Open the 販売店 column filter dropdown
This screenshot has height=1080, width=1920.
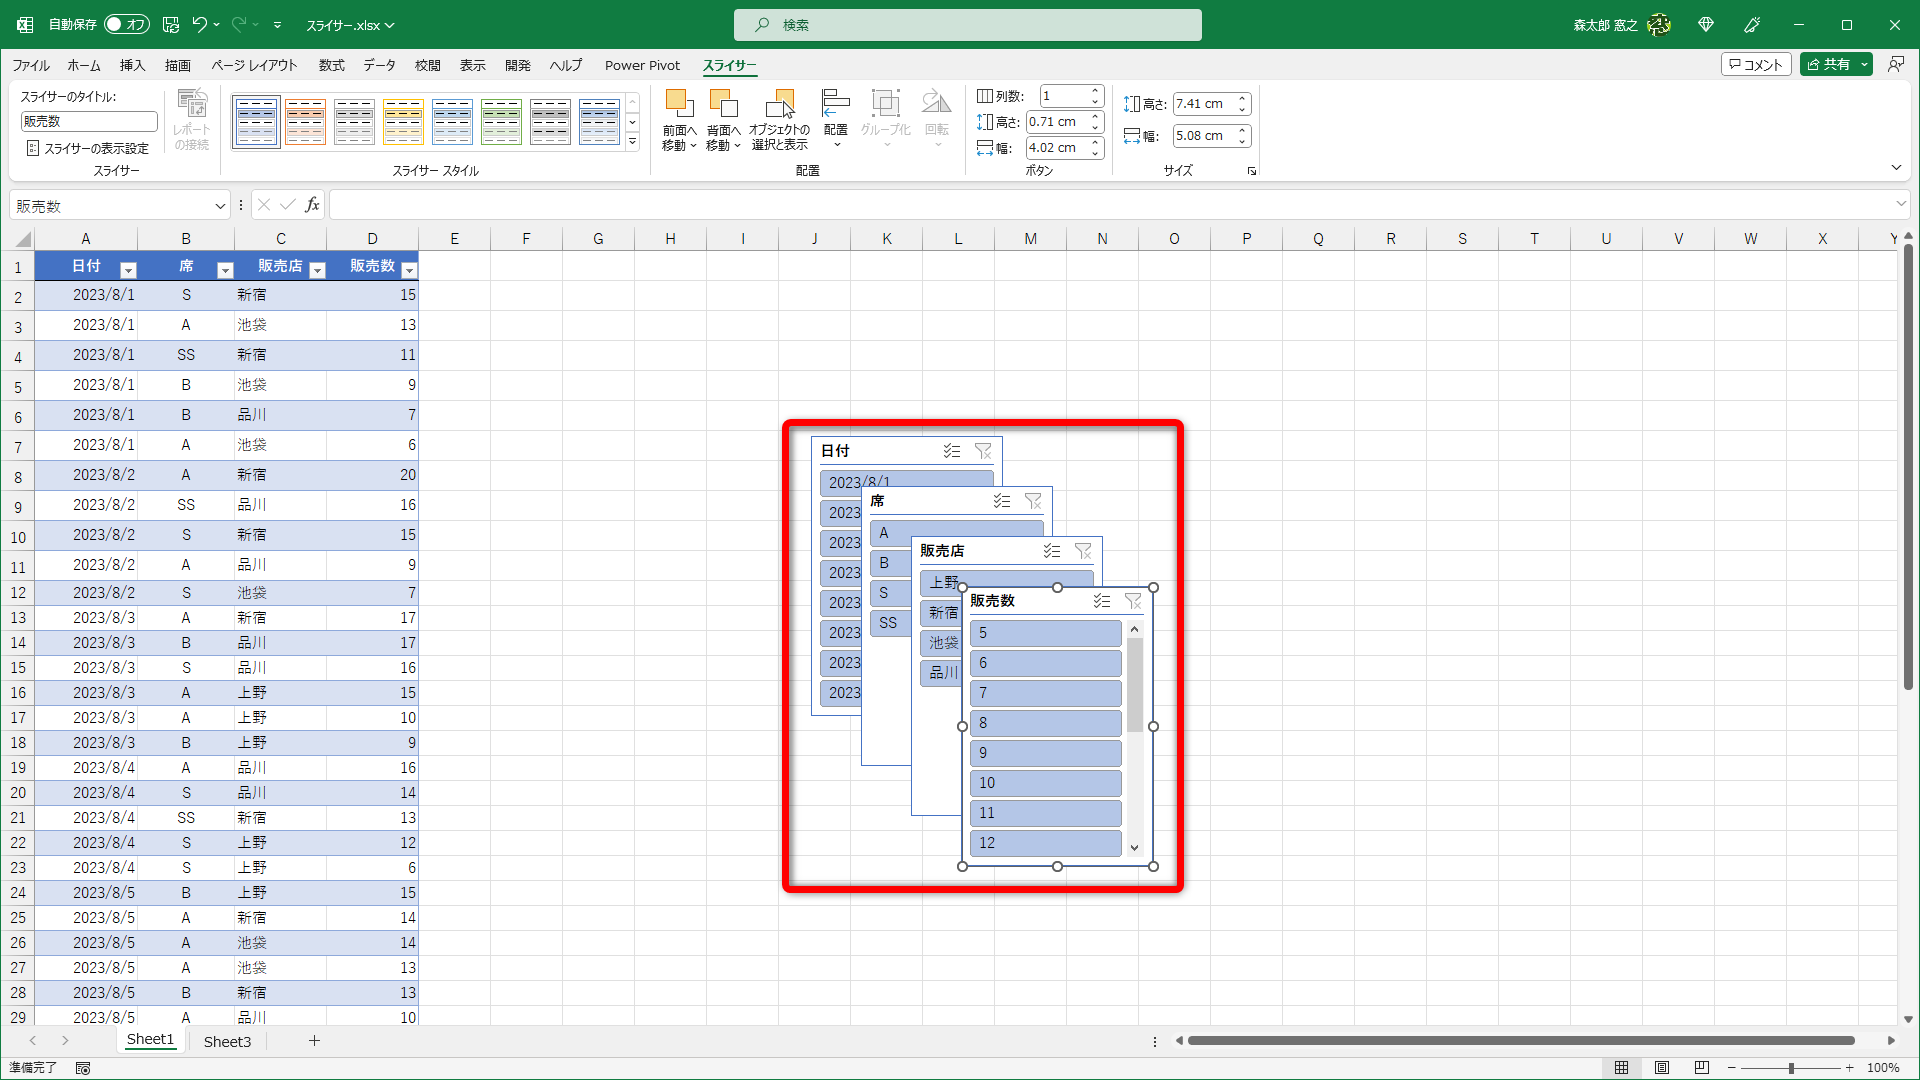point(318,270)
